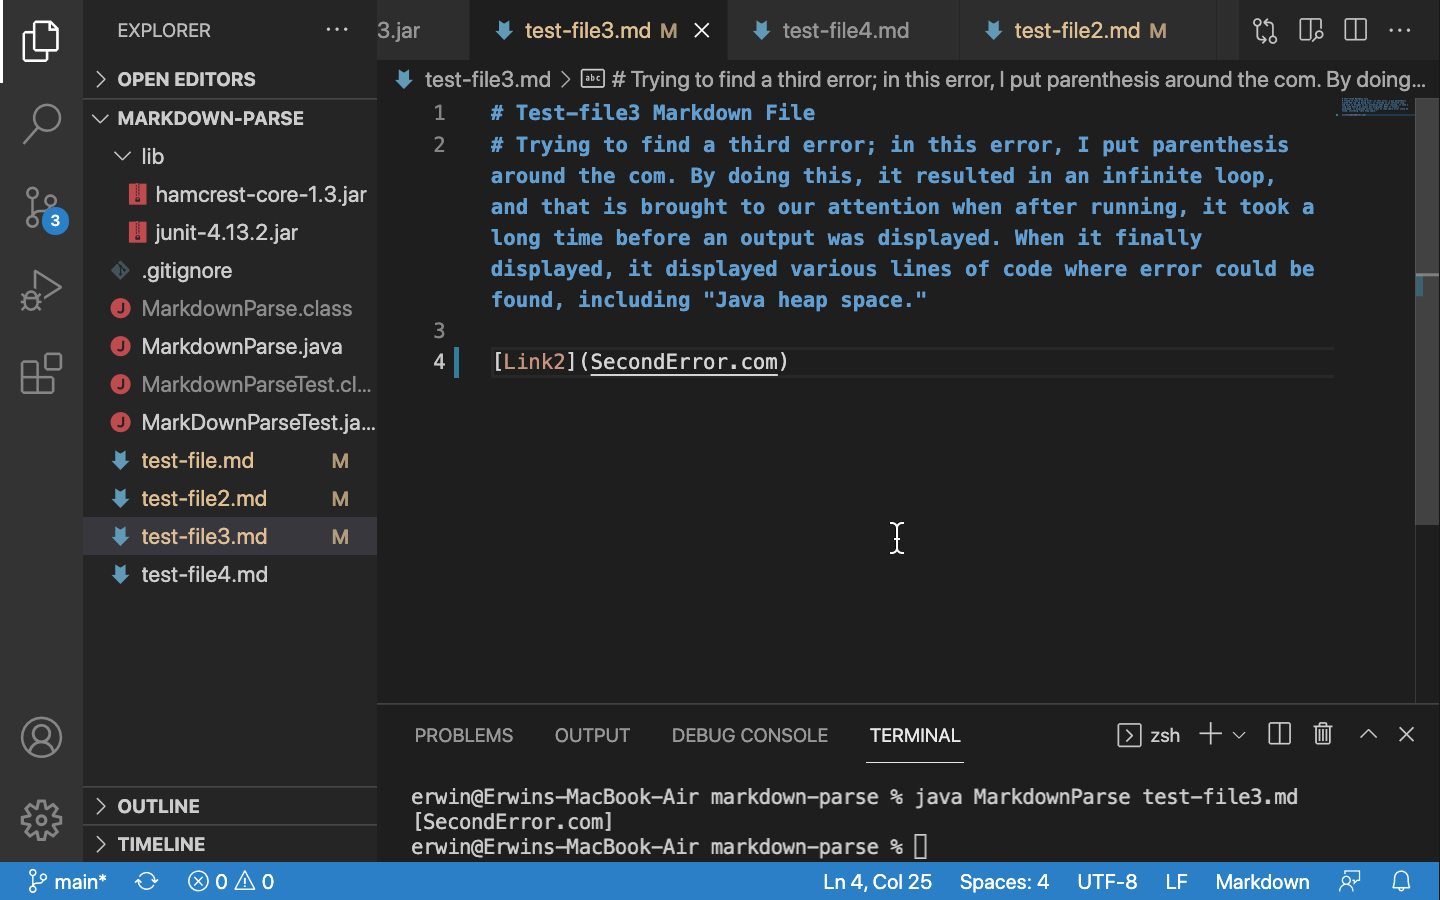
Task: Open feedback icon in status bar
Action: (1350, 881)
